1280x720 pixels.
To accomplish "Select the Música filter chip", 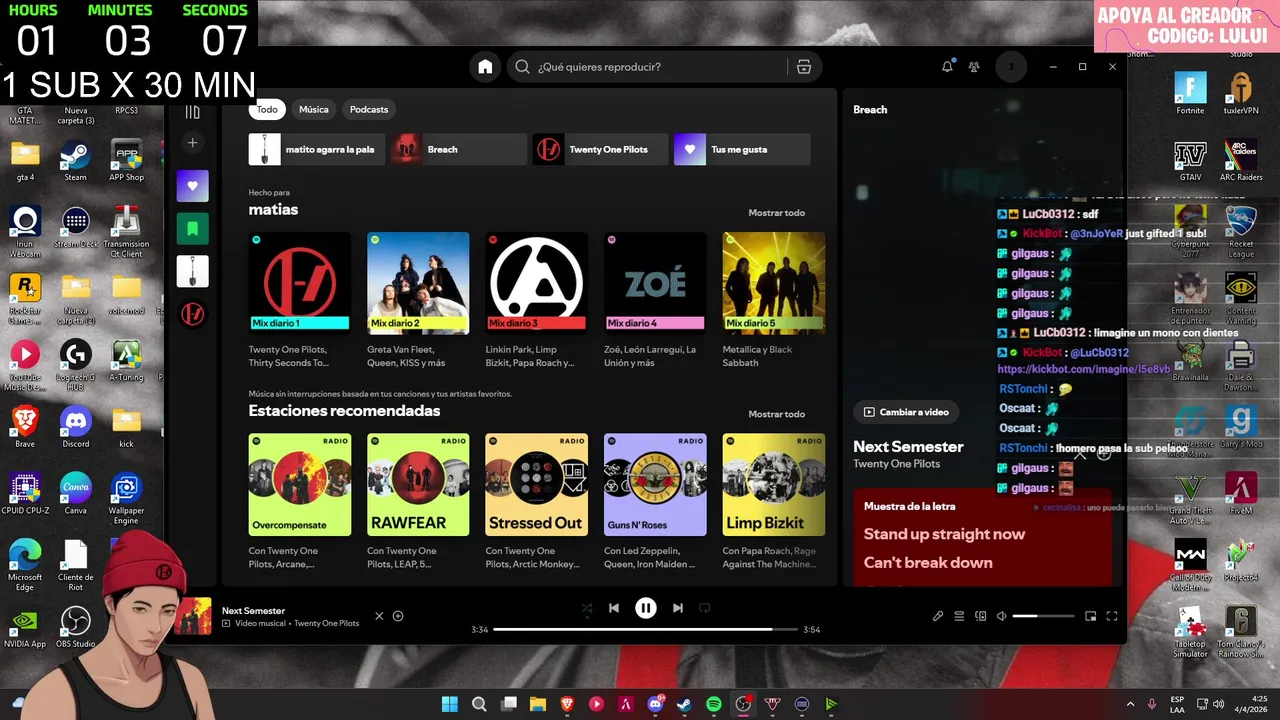I will (314, 109).
